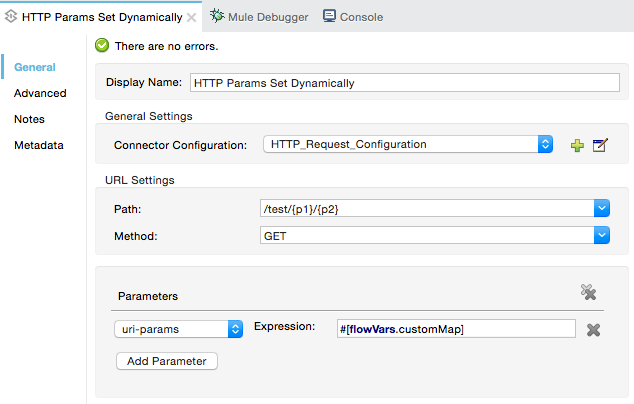
Task: Select the Advanced section in sidebar
Action: coord(40,93)
